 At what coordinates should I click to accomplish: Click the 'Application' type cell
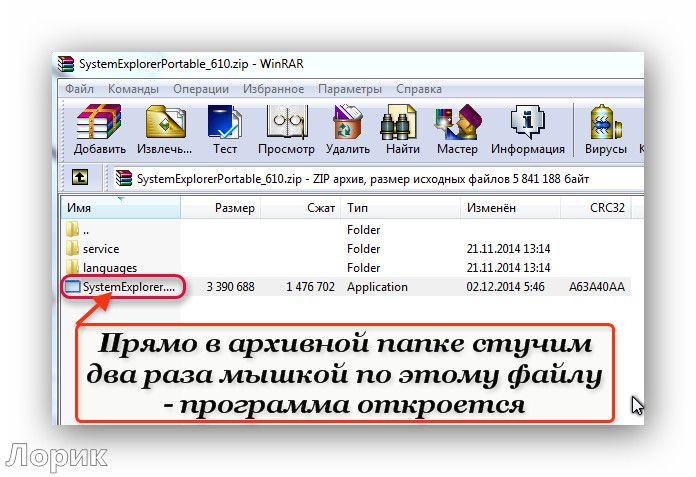click(x=377, y=287)
